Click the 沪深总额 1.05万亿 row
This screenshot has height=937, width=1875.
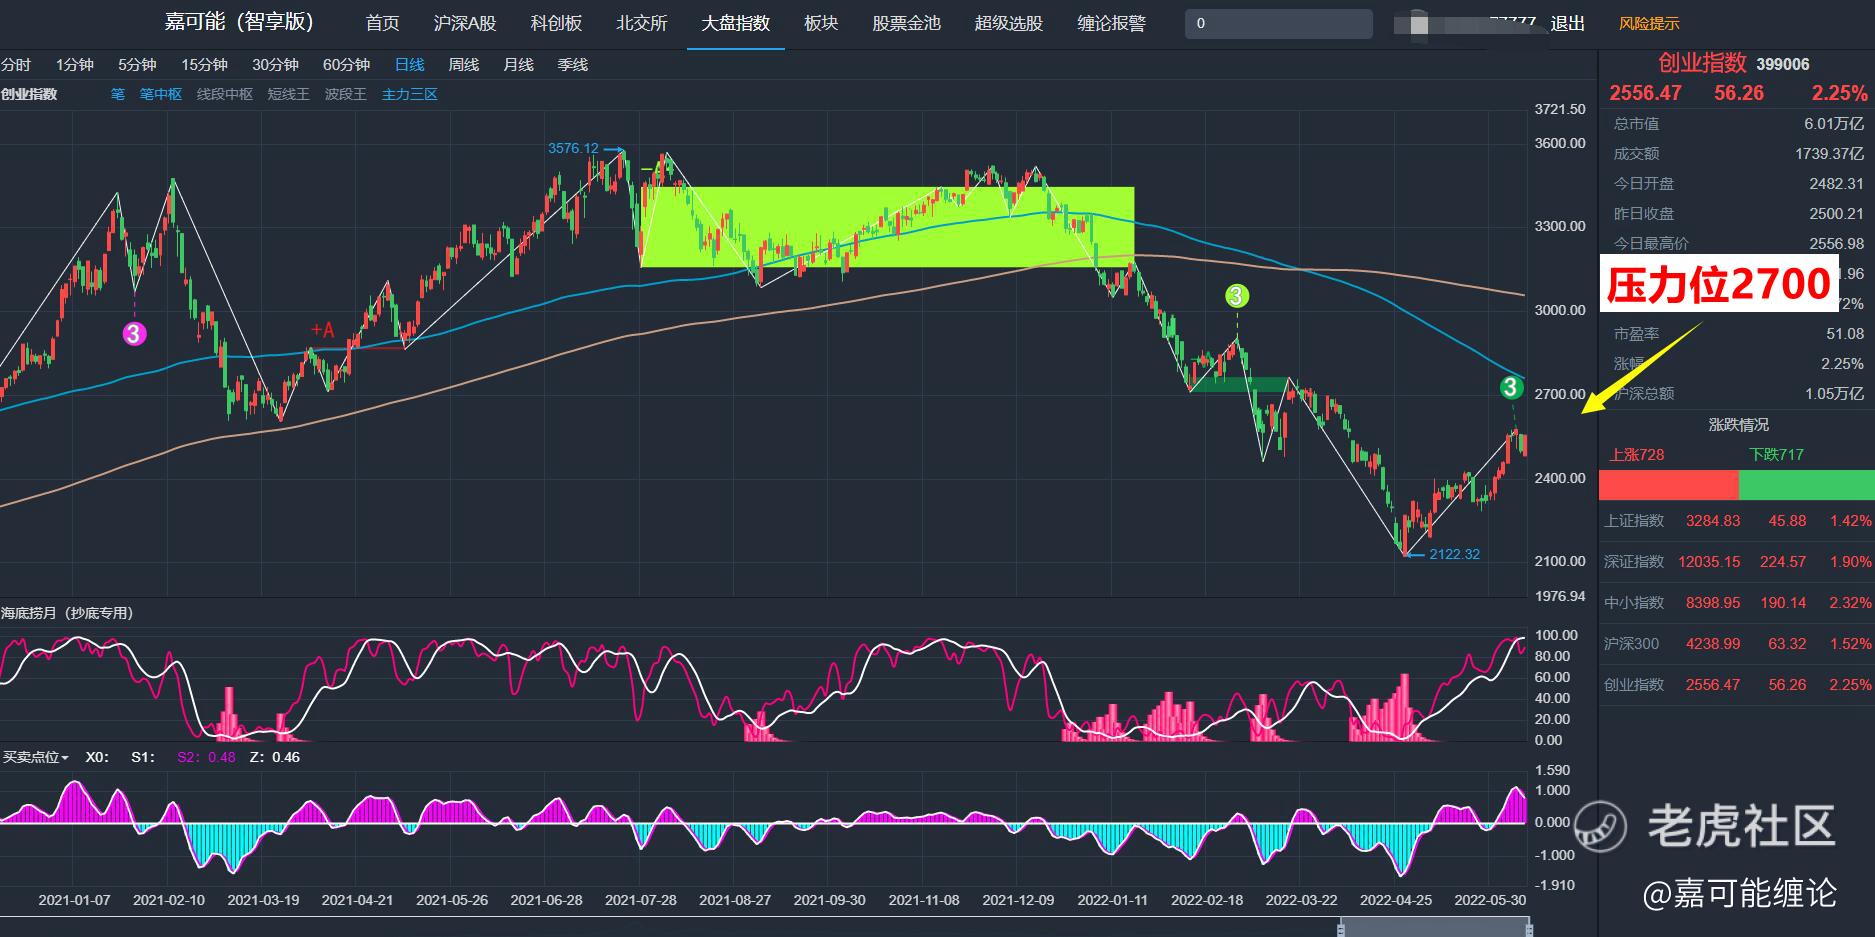pos(1738,394)
